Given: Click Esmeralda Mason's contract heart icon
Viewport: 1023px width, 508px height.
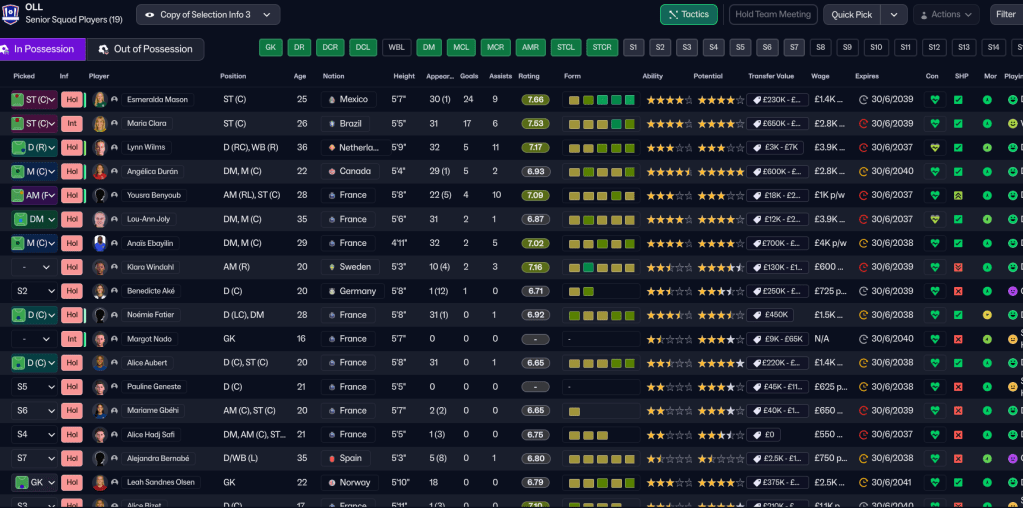Looking at the screenshot, I should coord(933,100).
